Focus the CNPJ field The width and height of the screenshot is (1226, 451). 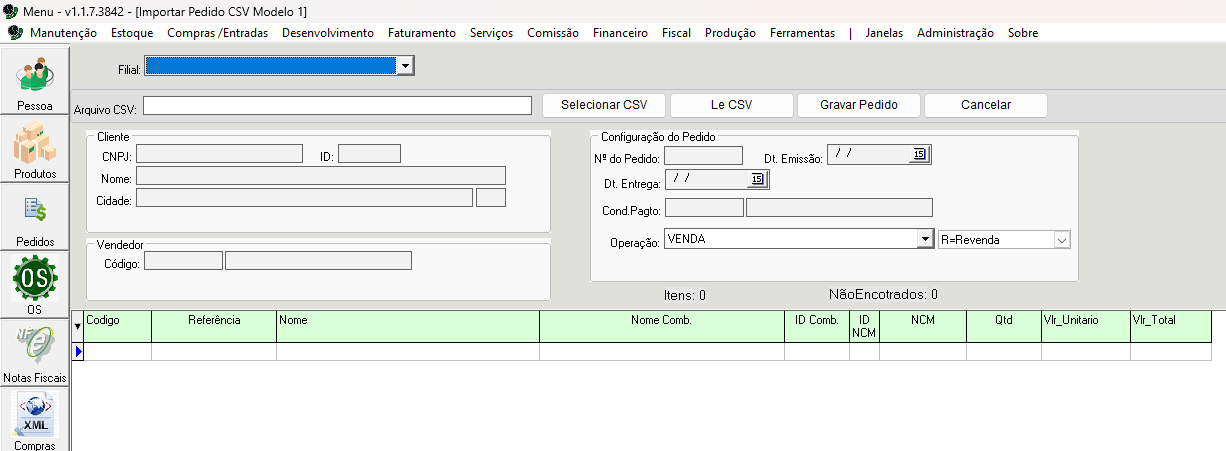coord(219,154)
